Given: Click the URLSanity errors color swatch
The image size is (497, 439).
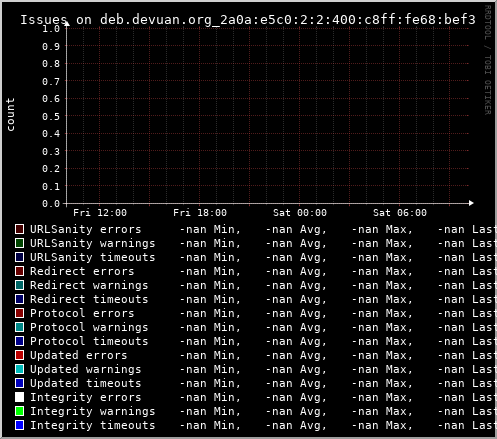Looking at the screenshot, I should pyautogui.click(x=20, y=229).
